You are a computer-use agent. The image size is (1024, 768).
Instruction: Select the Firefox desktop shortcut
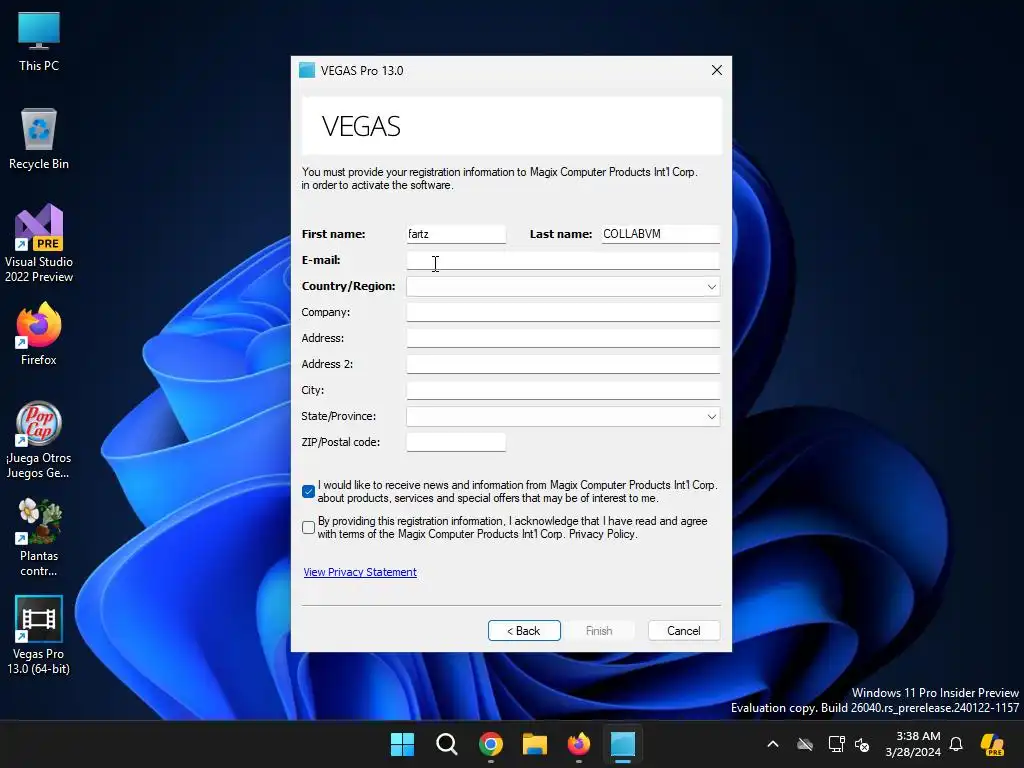[x=39, y=334]
